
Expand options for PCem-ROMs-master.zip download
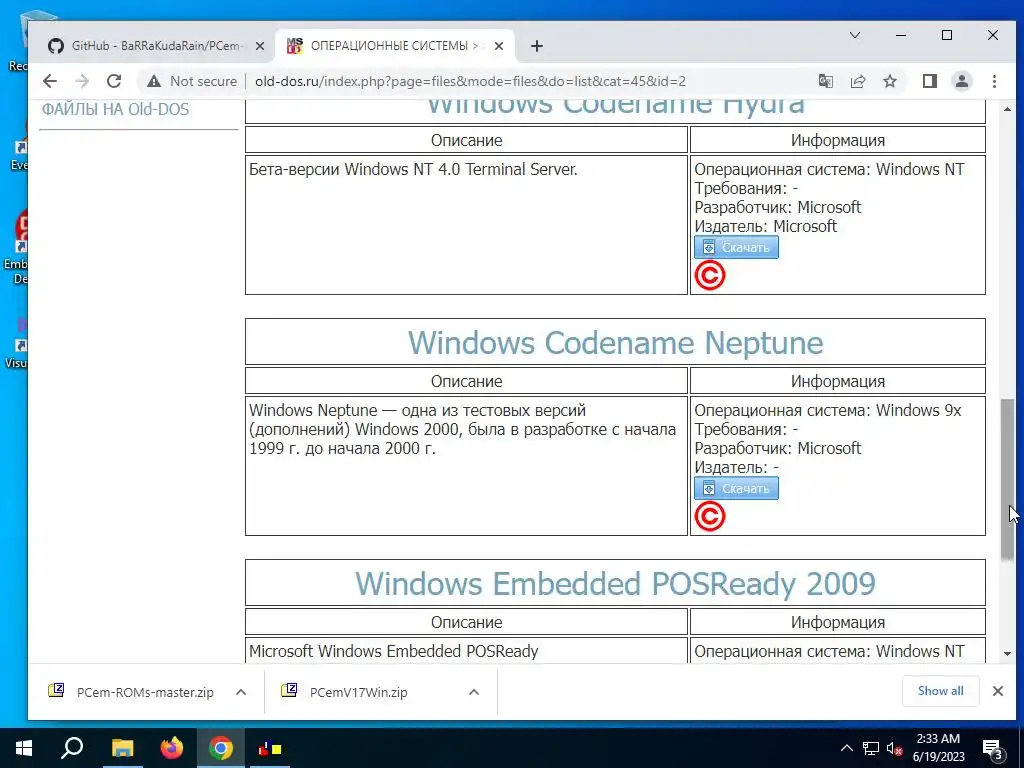coord(241,692)
